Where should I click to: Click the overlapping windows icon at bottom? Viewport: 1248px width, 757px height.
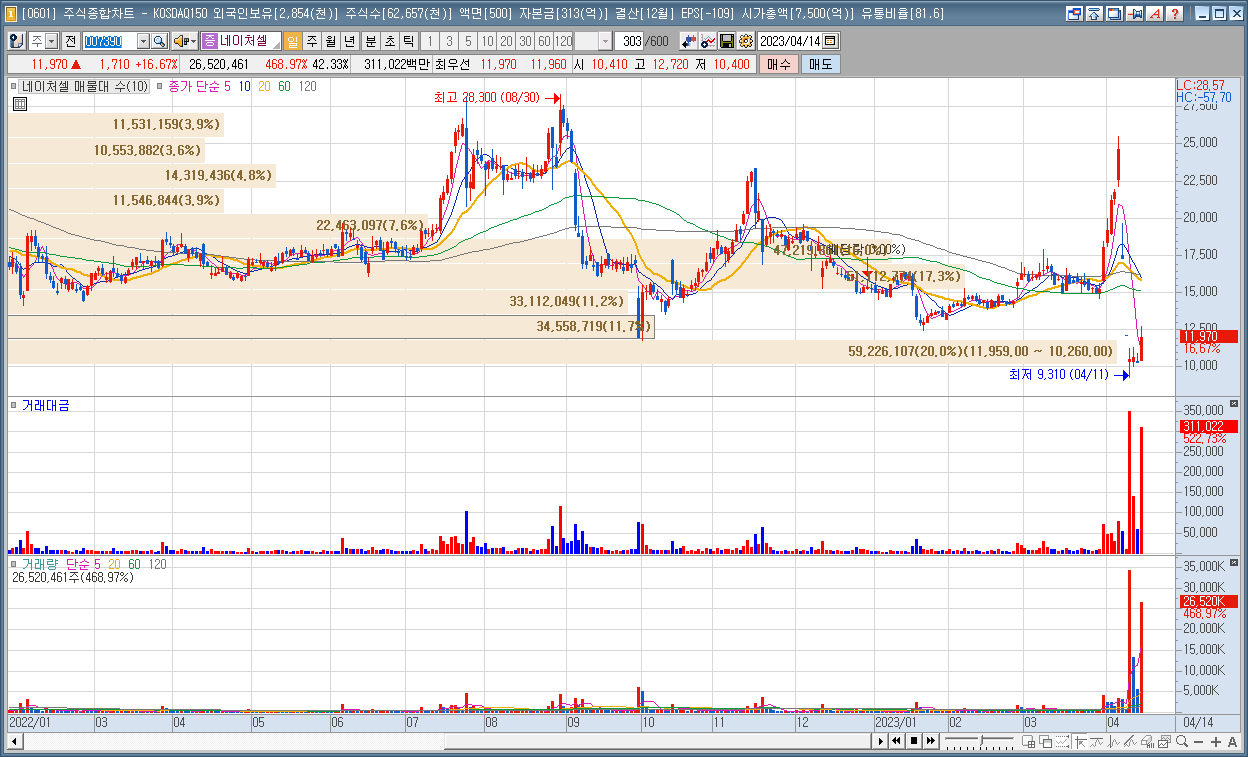tap(1045, 741)
